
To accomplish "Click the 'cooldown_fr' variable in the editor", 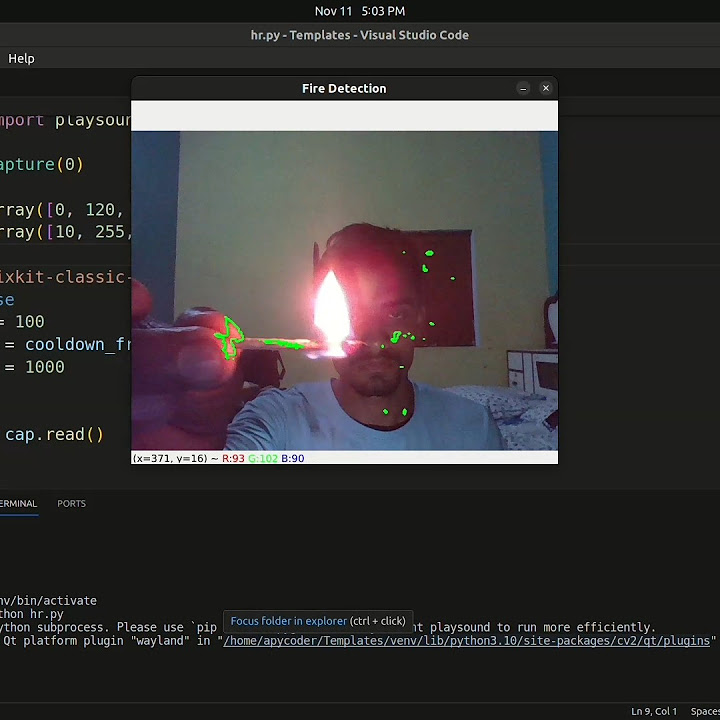I will pos(78,344).
